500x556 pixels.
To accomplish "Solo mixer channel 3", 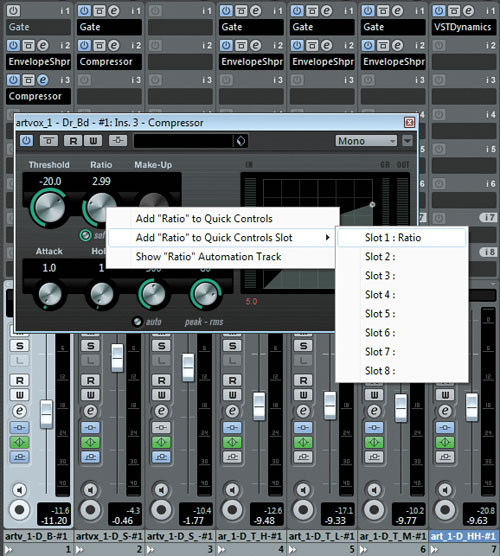I will tap(161, 346).
